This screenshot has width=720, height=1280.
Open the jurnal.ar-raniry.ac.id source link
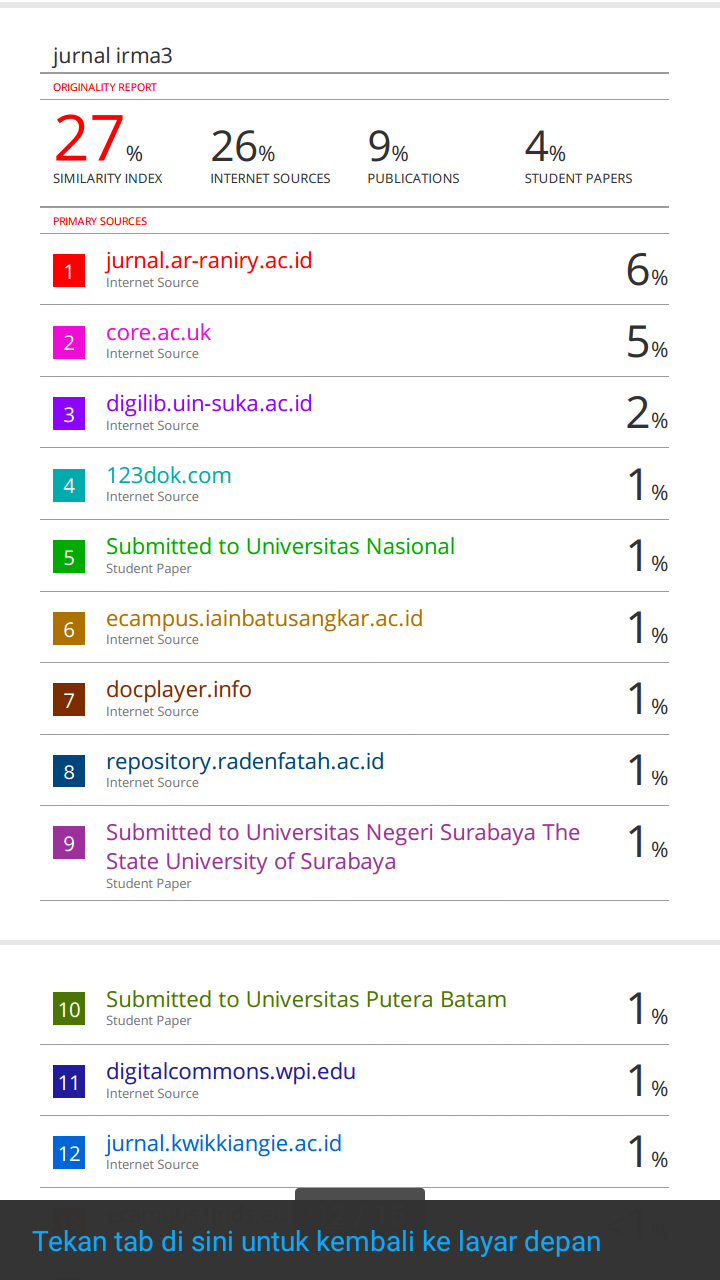point(209,261)
